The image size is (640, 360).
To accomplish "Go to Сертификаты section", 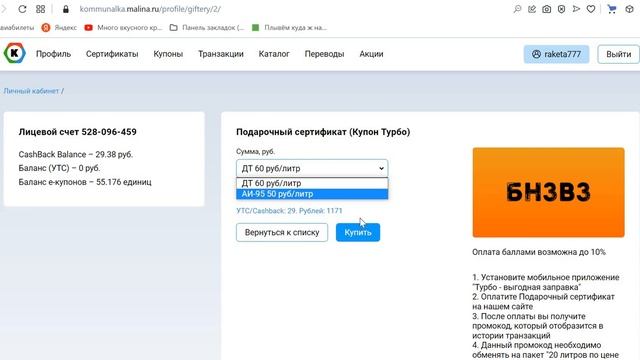I will click(112, 54).
